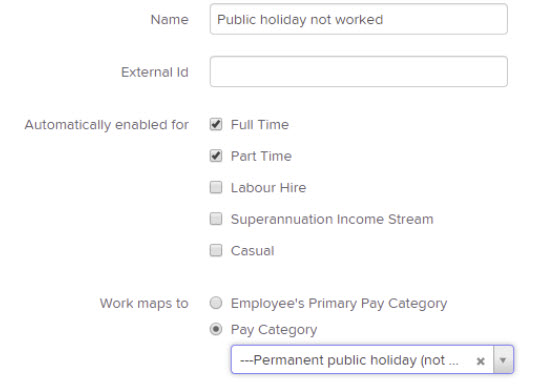The image size is (542, 384).
Task: Select the Pay Category radio button
Action: [216, 329]
